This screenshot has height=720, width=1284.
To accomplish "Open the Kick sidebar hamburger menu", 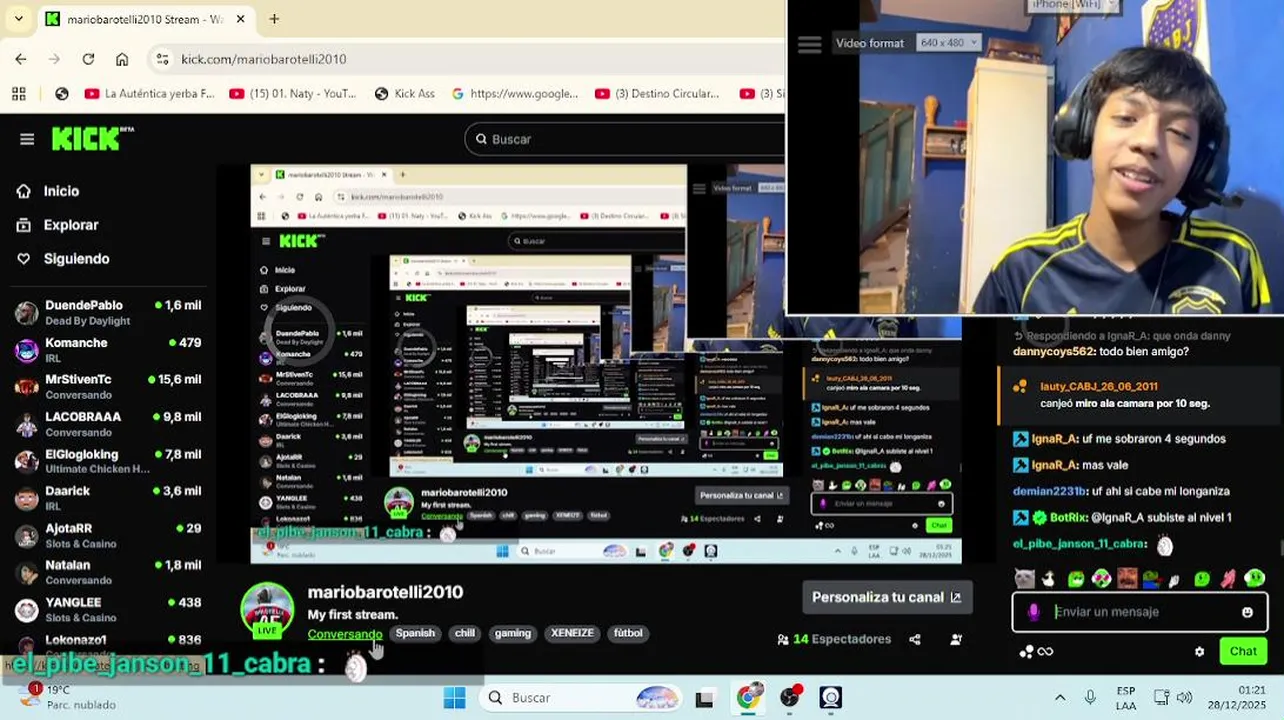I will click(27, 139).
